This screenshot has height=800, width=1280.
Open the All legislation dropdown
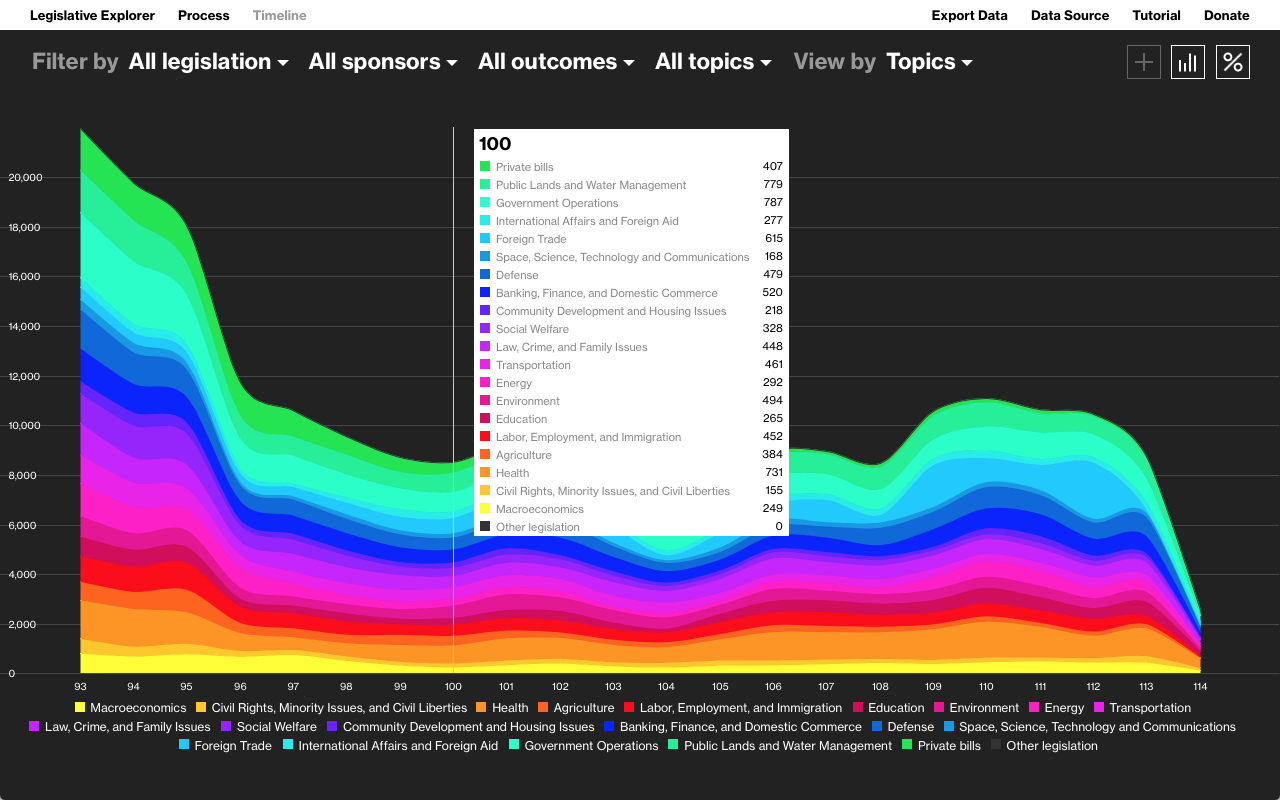click(x=208, y=61)
